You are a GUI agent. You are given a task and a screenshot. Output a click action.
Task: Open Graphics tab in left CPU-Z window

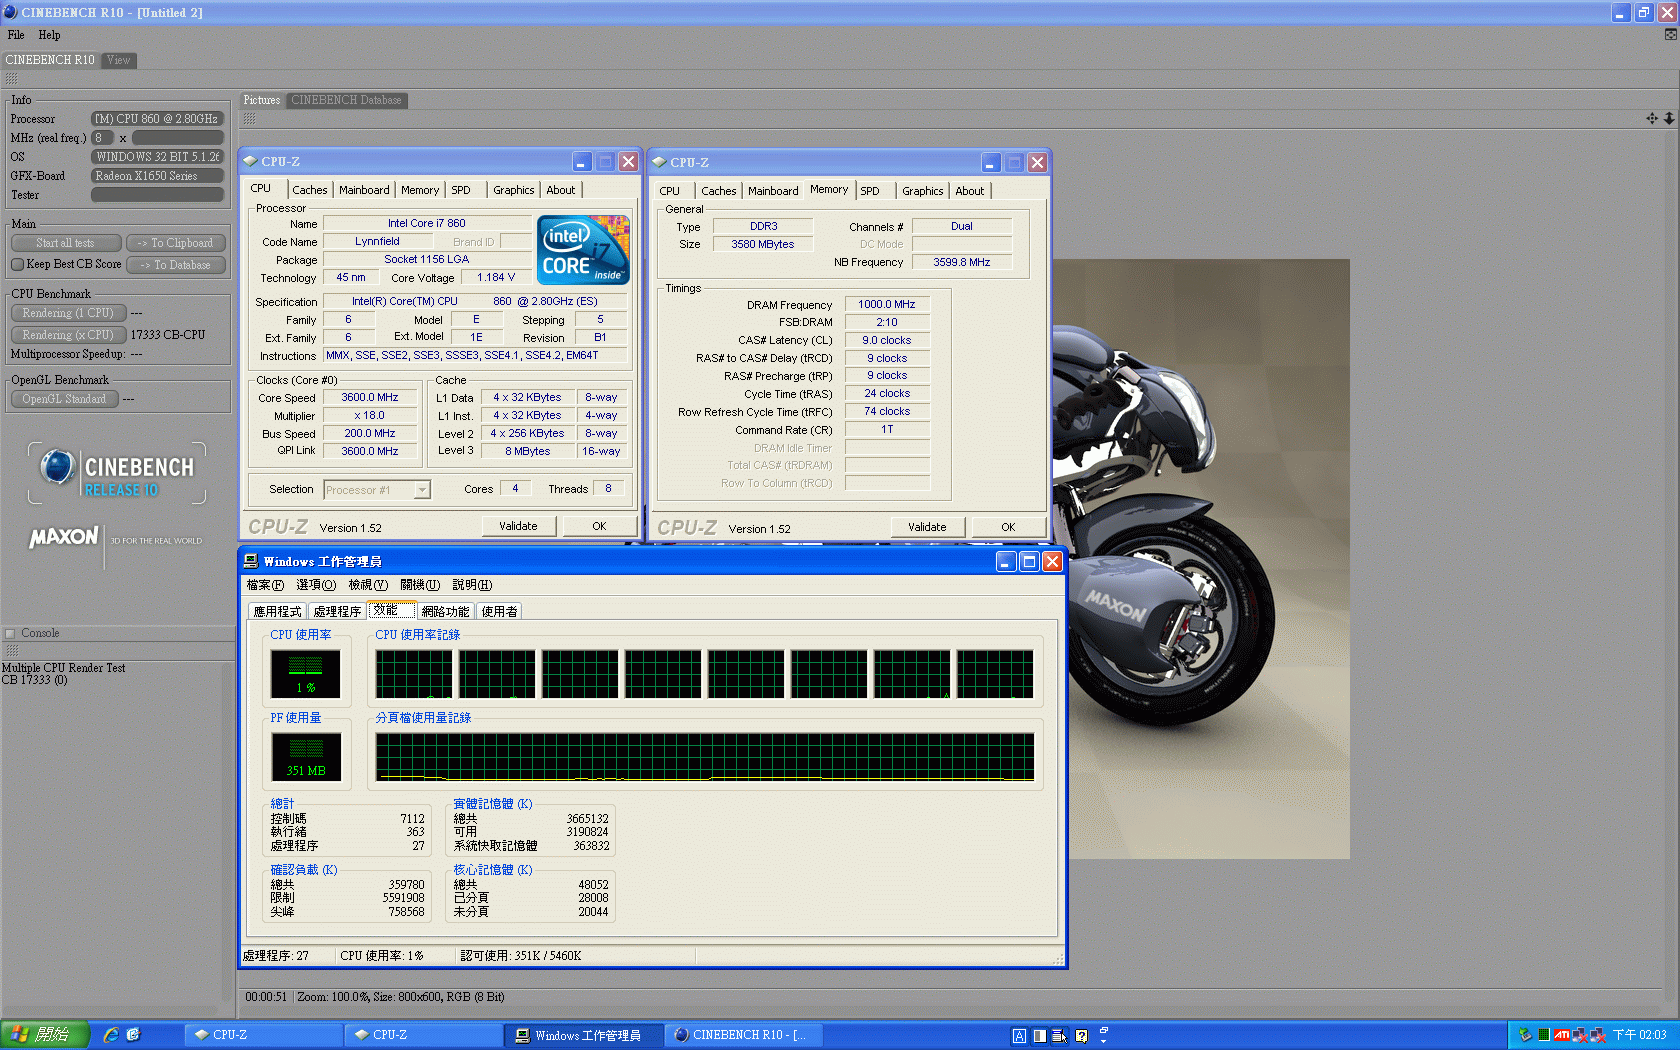click(514, 190)
